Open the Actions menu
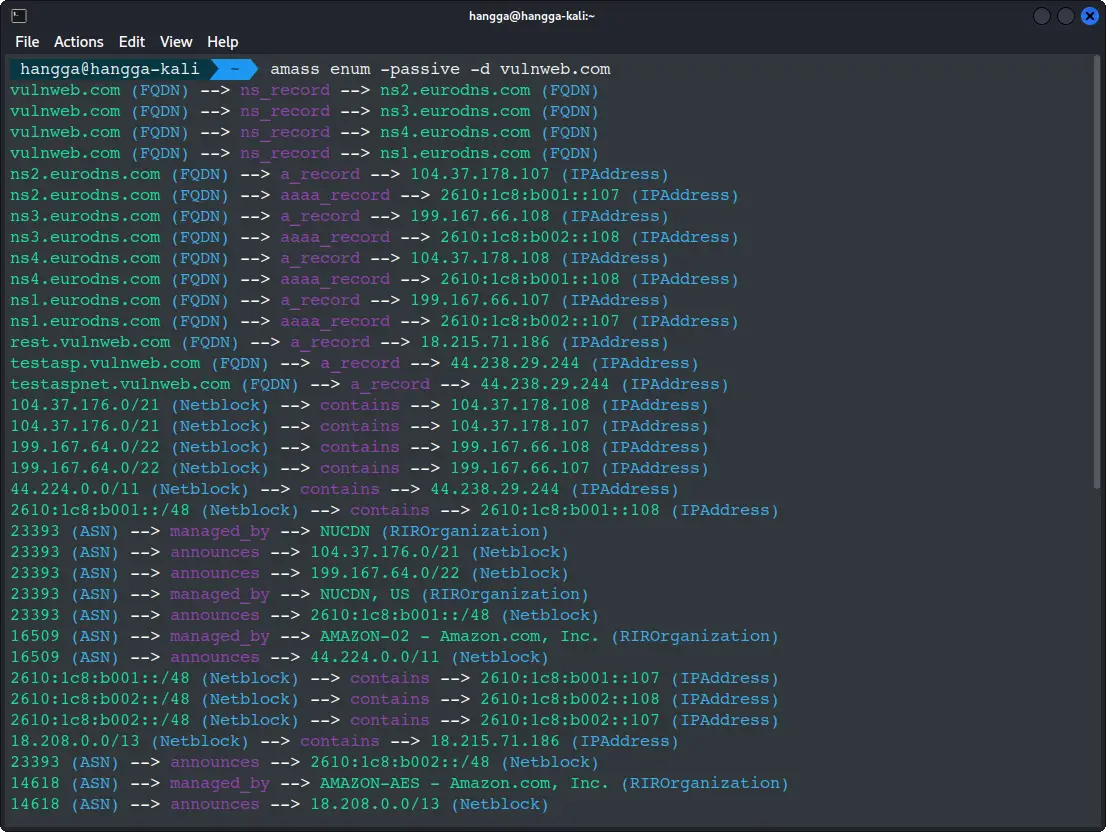 tap(79, 42)
